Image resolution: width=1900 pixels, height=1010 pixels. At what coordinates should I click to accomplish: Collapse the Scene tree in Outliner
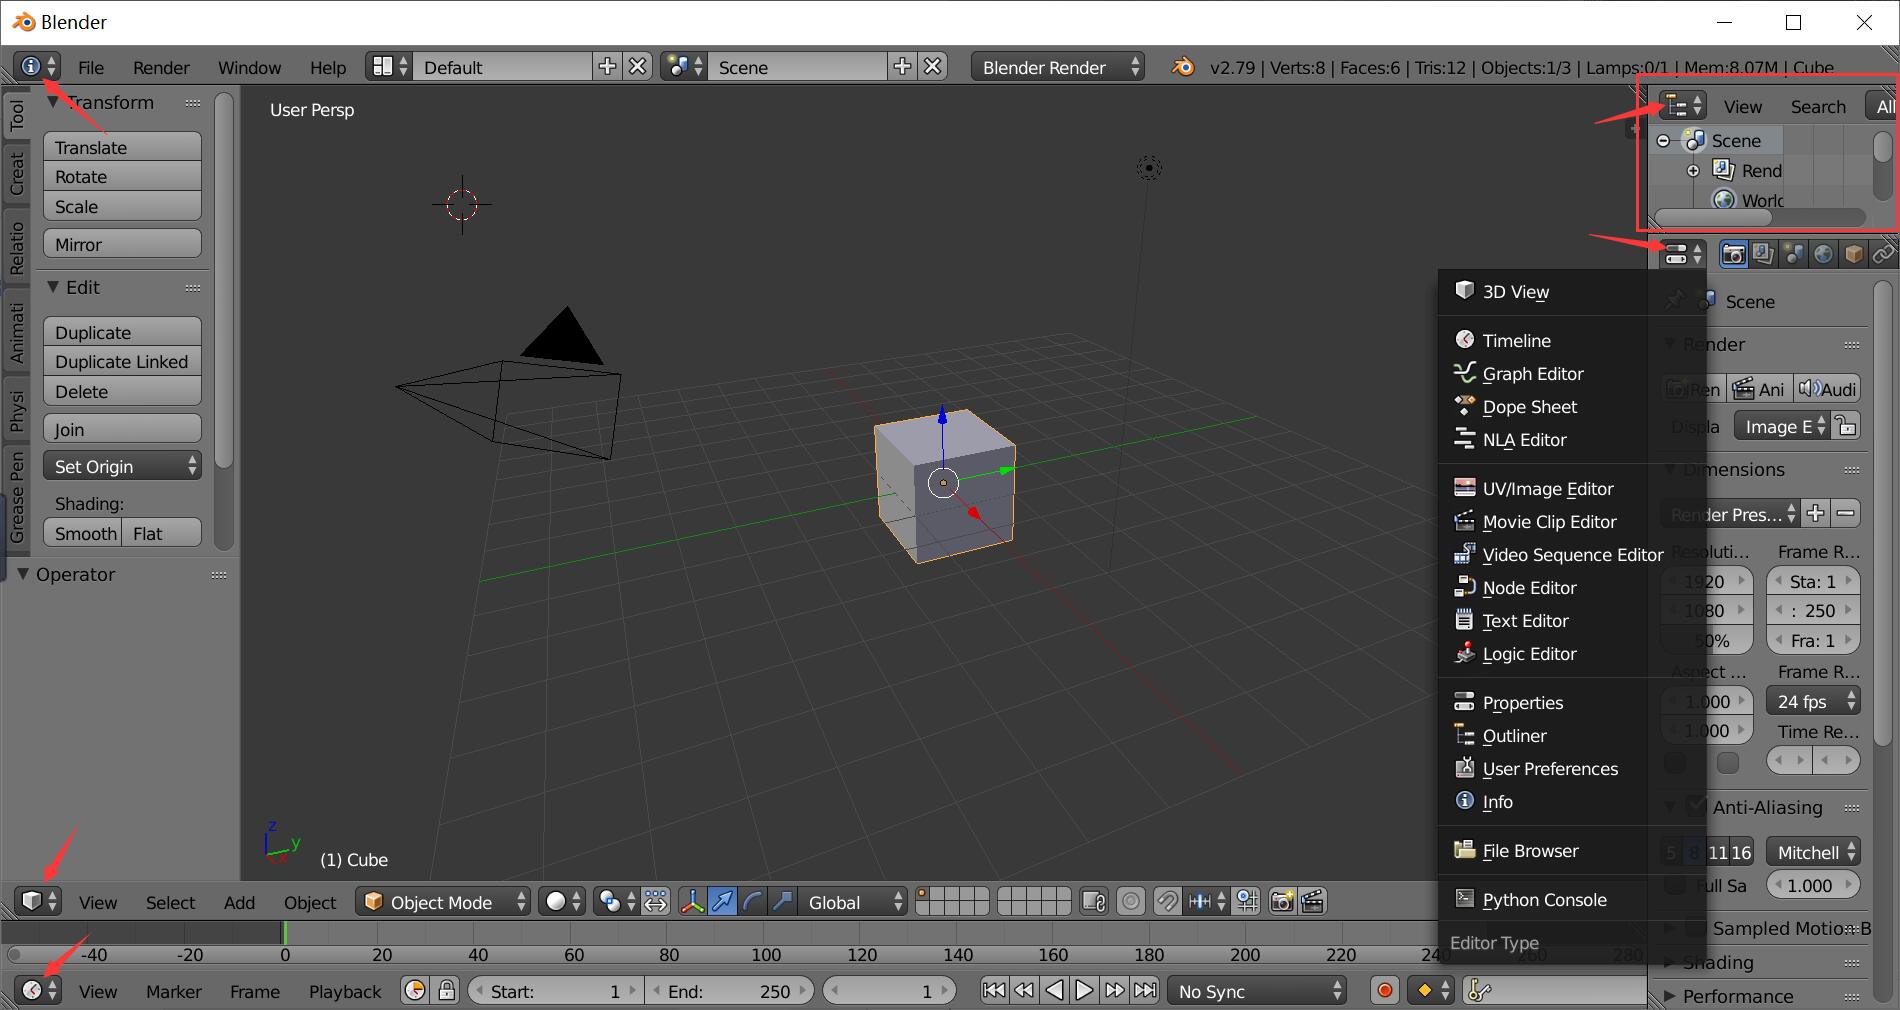click(x=1663, y=141)
